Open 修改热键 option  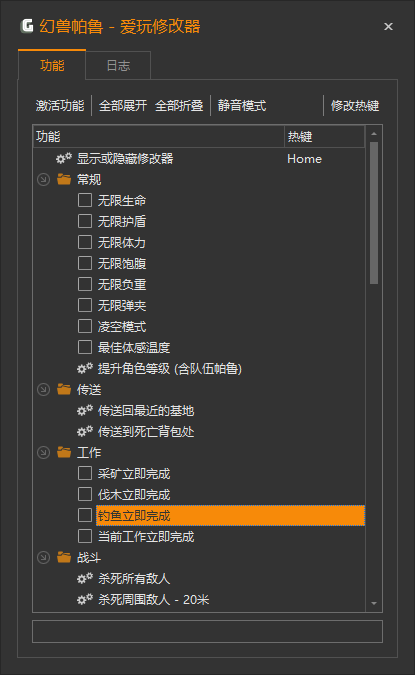(355, 105)
